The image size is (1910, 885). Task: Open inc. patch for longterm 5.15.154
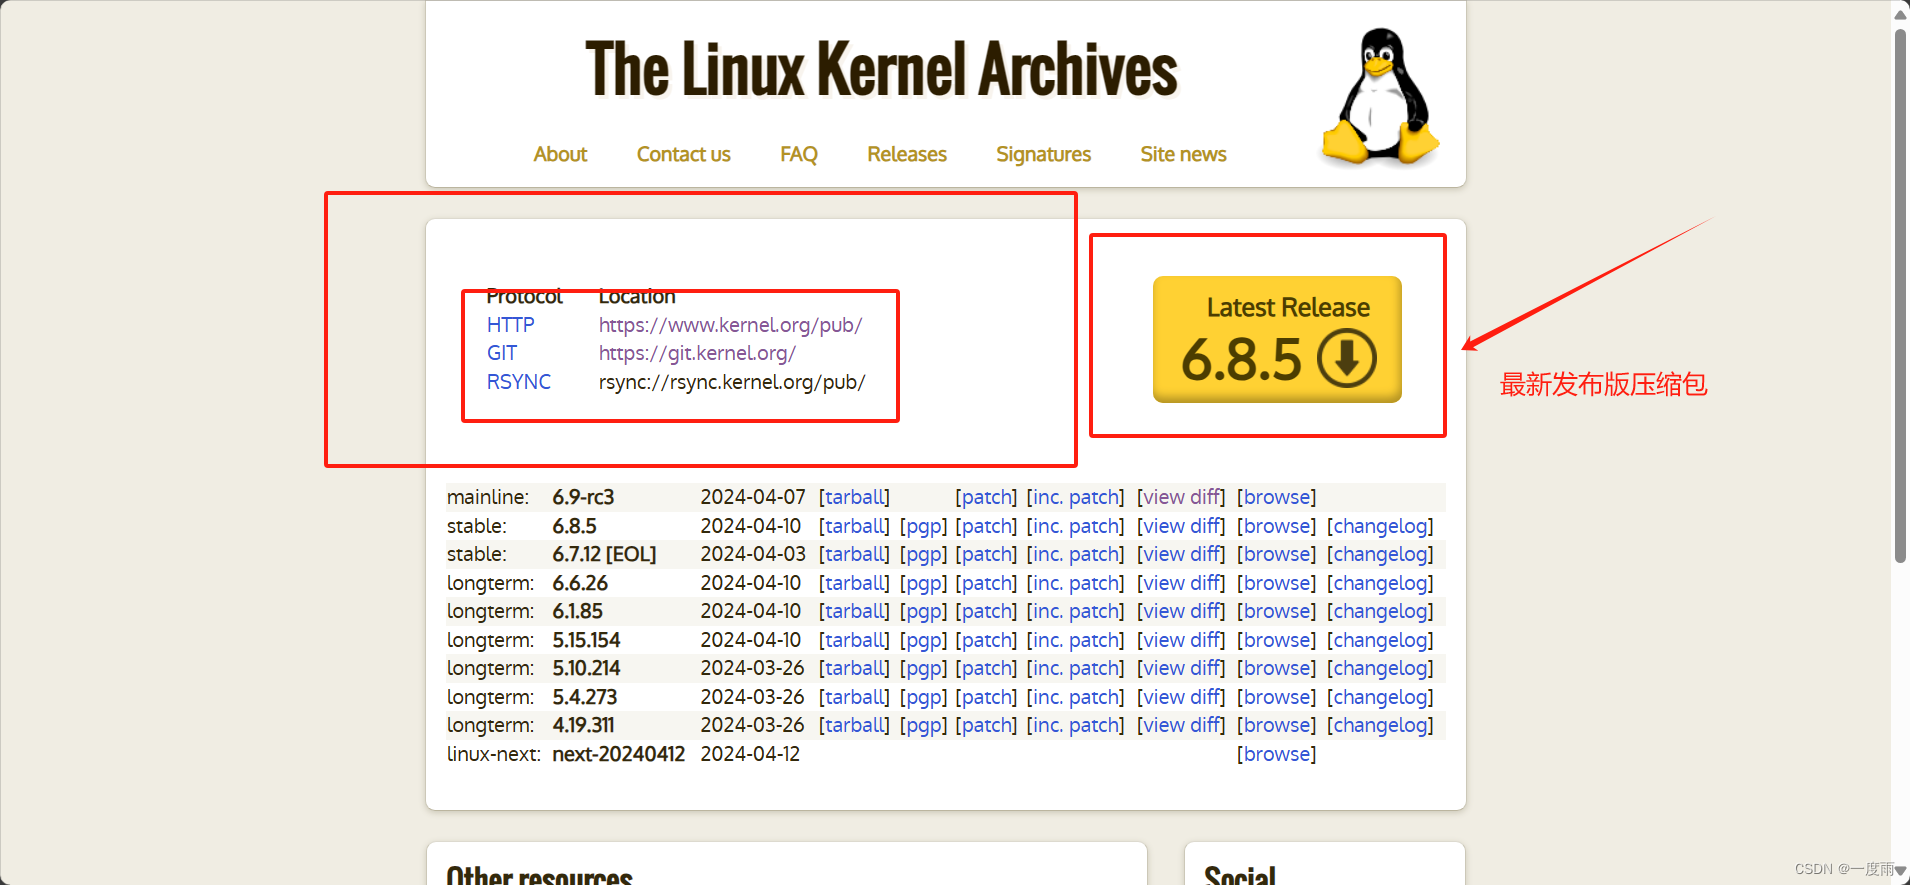point(1075,640)
